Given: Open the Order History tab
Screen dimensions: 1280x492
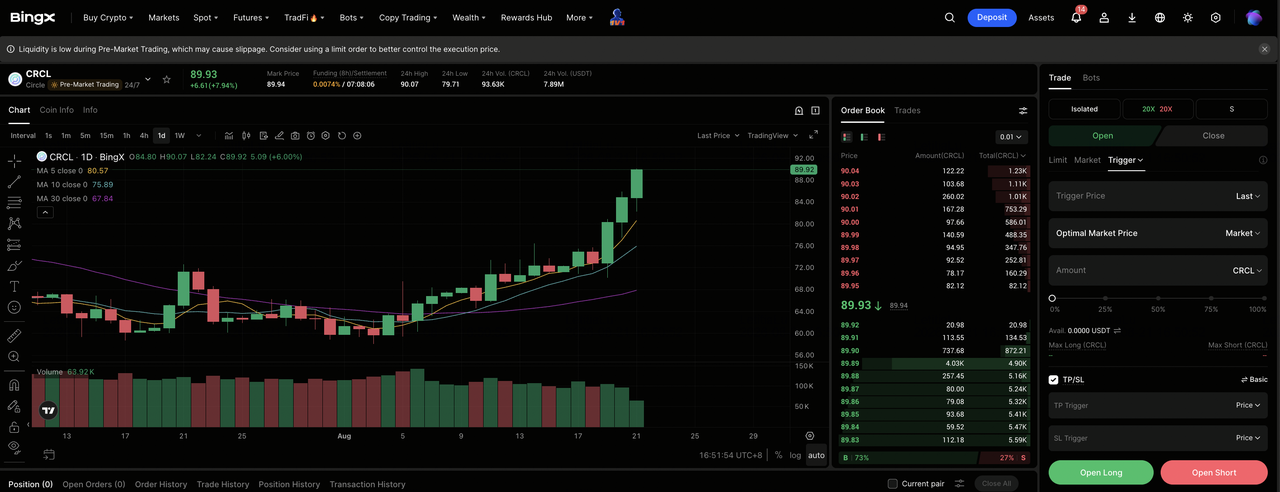Looking at the screenshot, I should 161,484.
